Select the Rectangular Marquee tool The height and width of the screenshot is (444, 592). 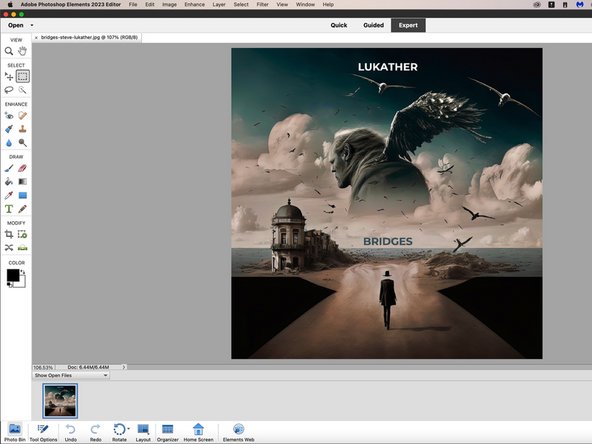[x=23, y=77]
